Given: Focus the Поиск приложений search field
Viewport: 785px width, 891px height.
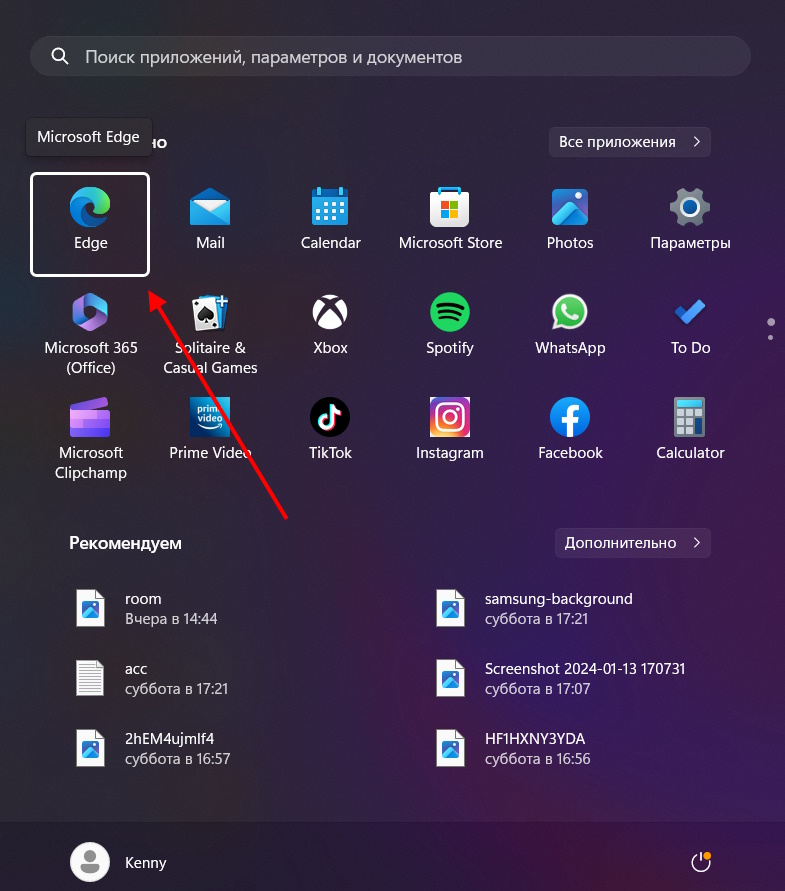Looking at the screenshot, I should (391, 56).
